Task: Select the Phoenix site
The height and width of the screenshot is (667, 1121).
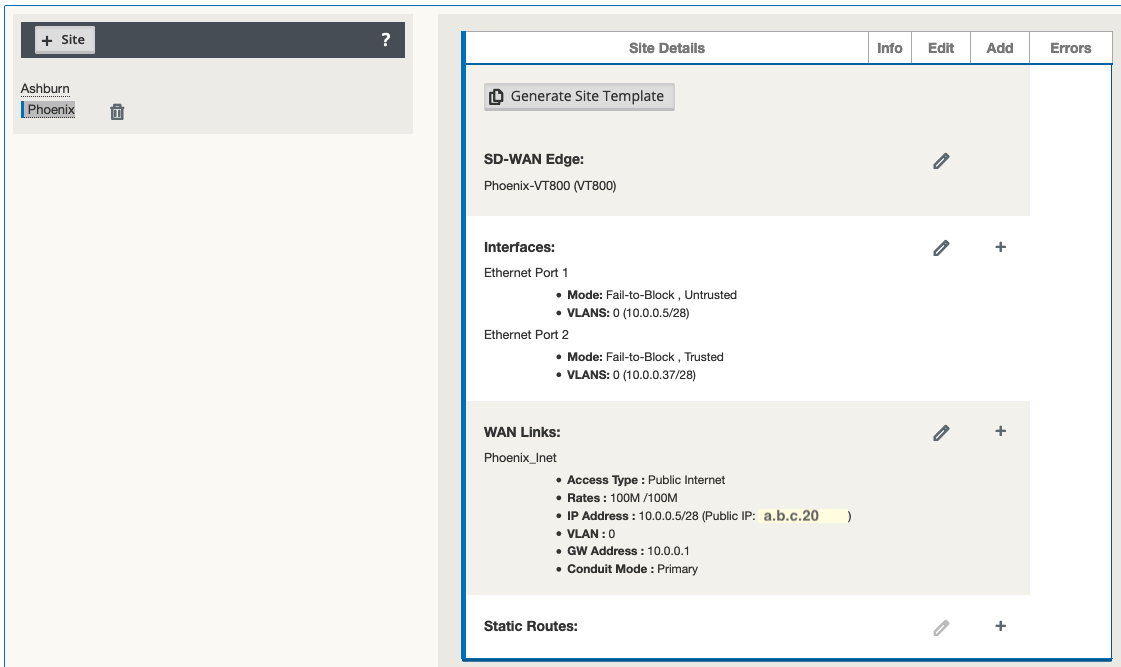Action: 51,110
